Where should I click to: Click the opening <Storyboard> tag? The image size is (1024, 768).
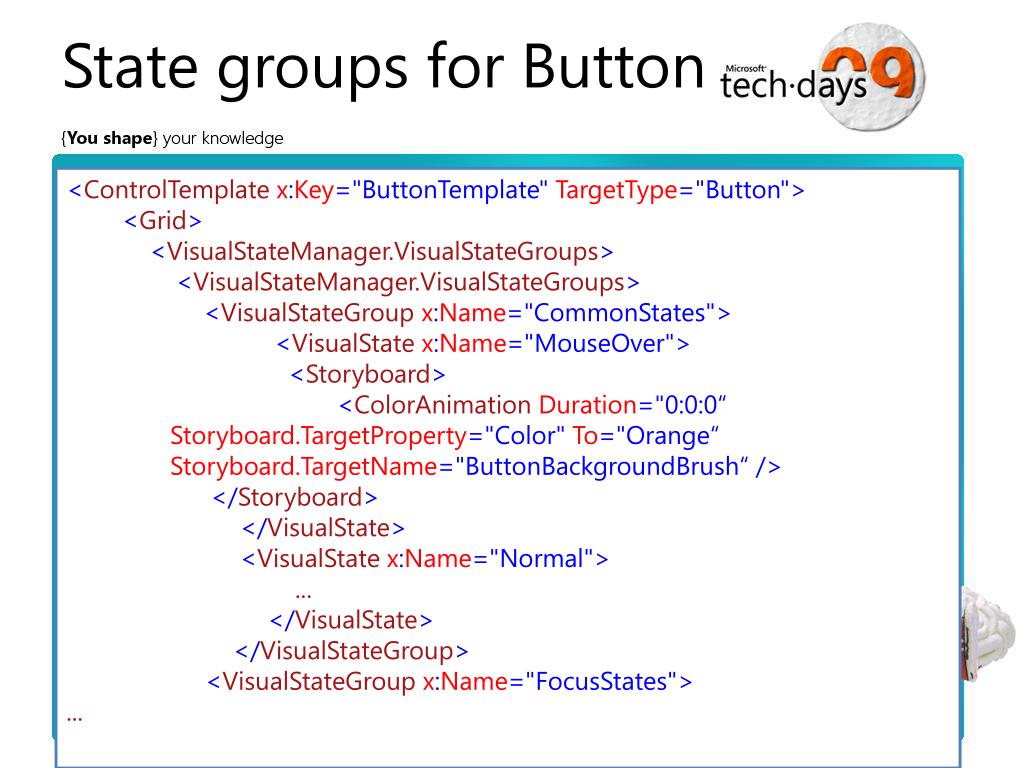[x=368, y=374]
